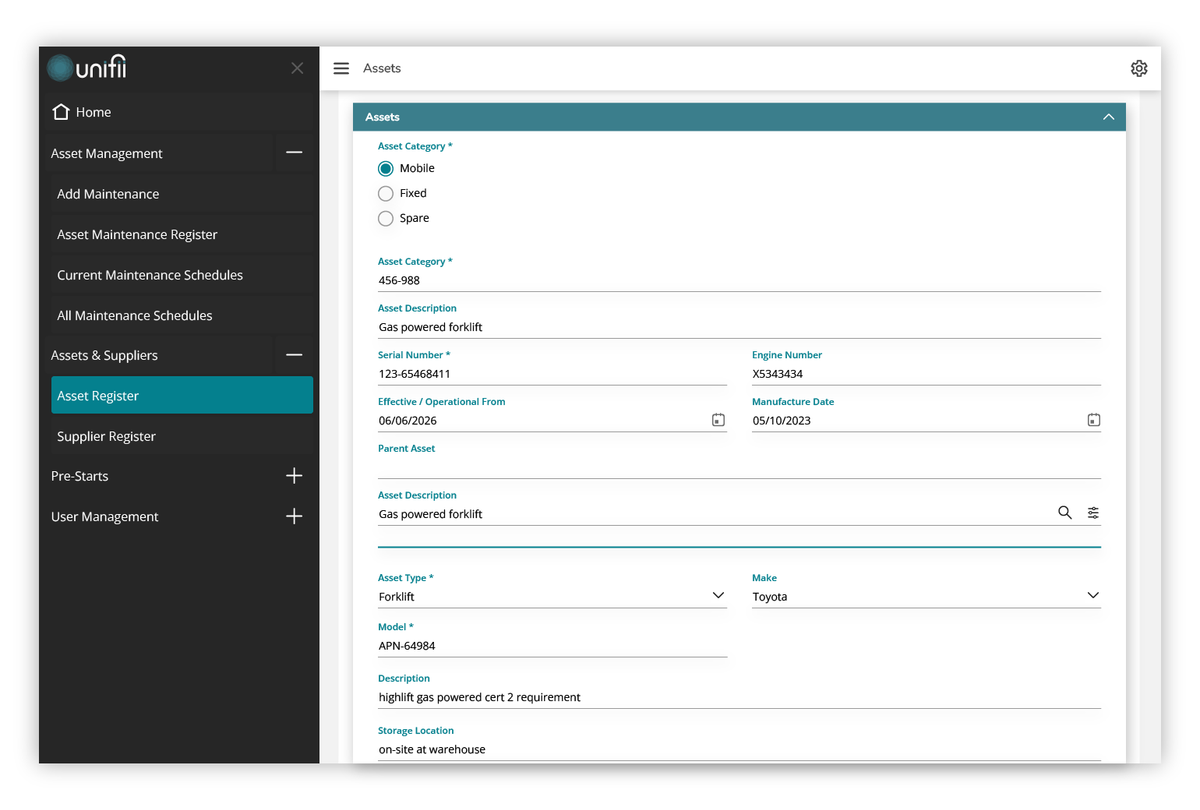1200x810 pixels.
Task: Open the hamburger menu icon
Action: click(x=341, y=68)
